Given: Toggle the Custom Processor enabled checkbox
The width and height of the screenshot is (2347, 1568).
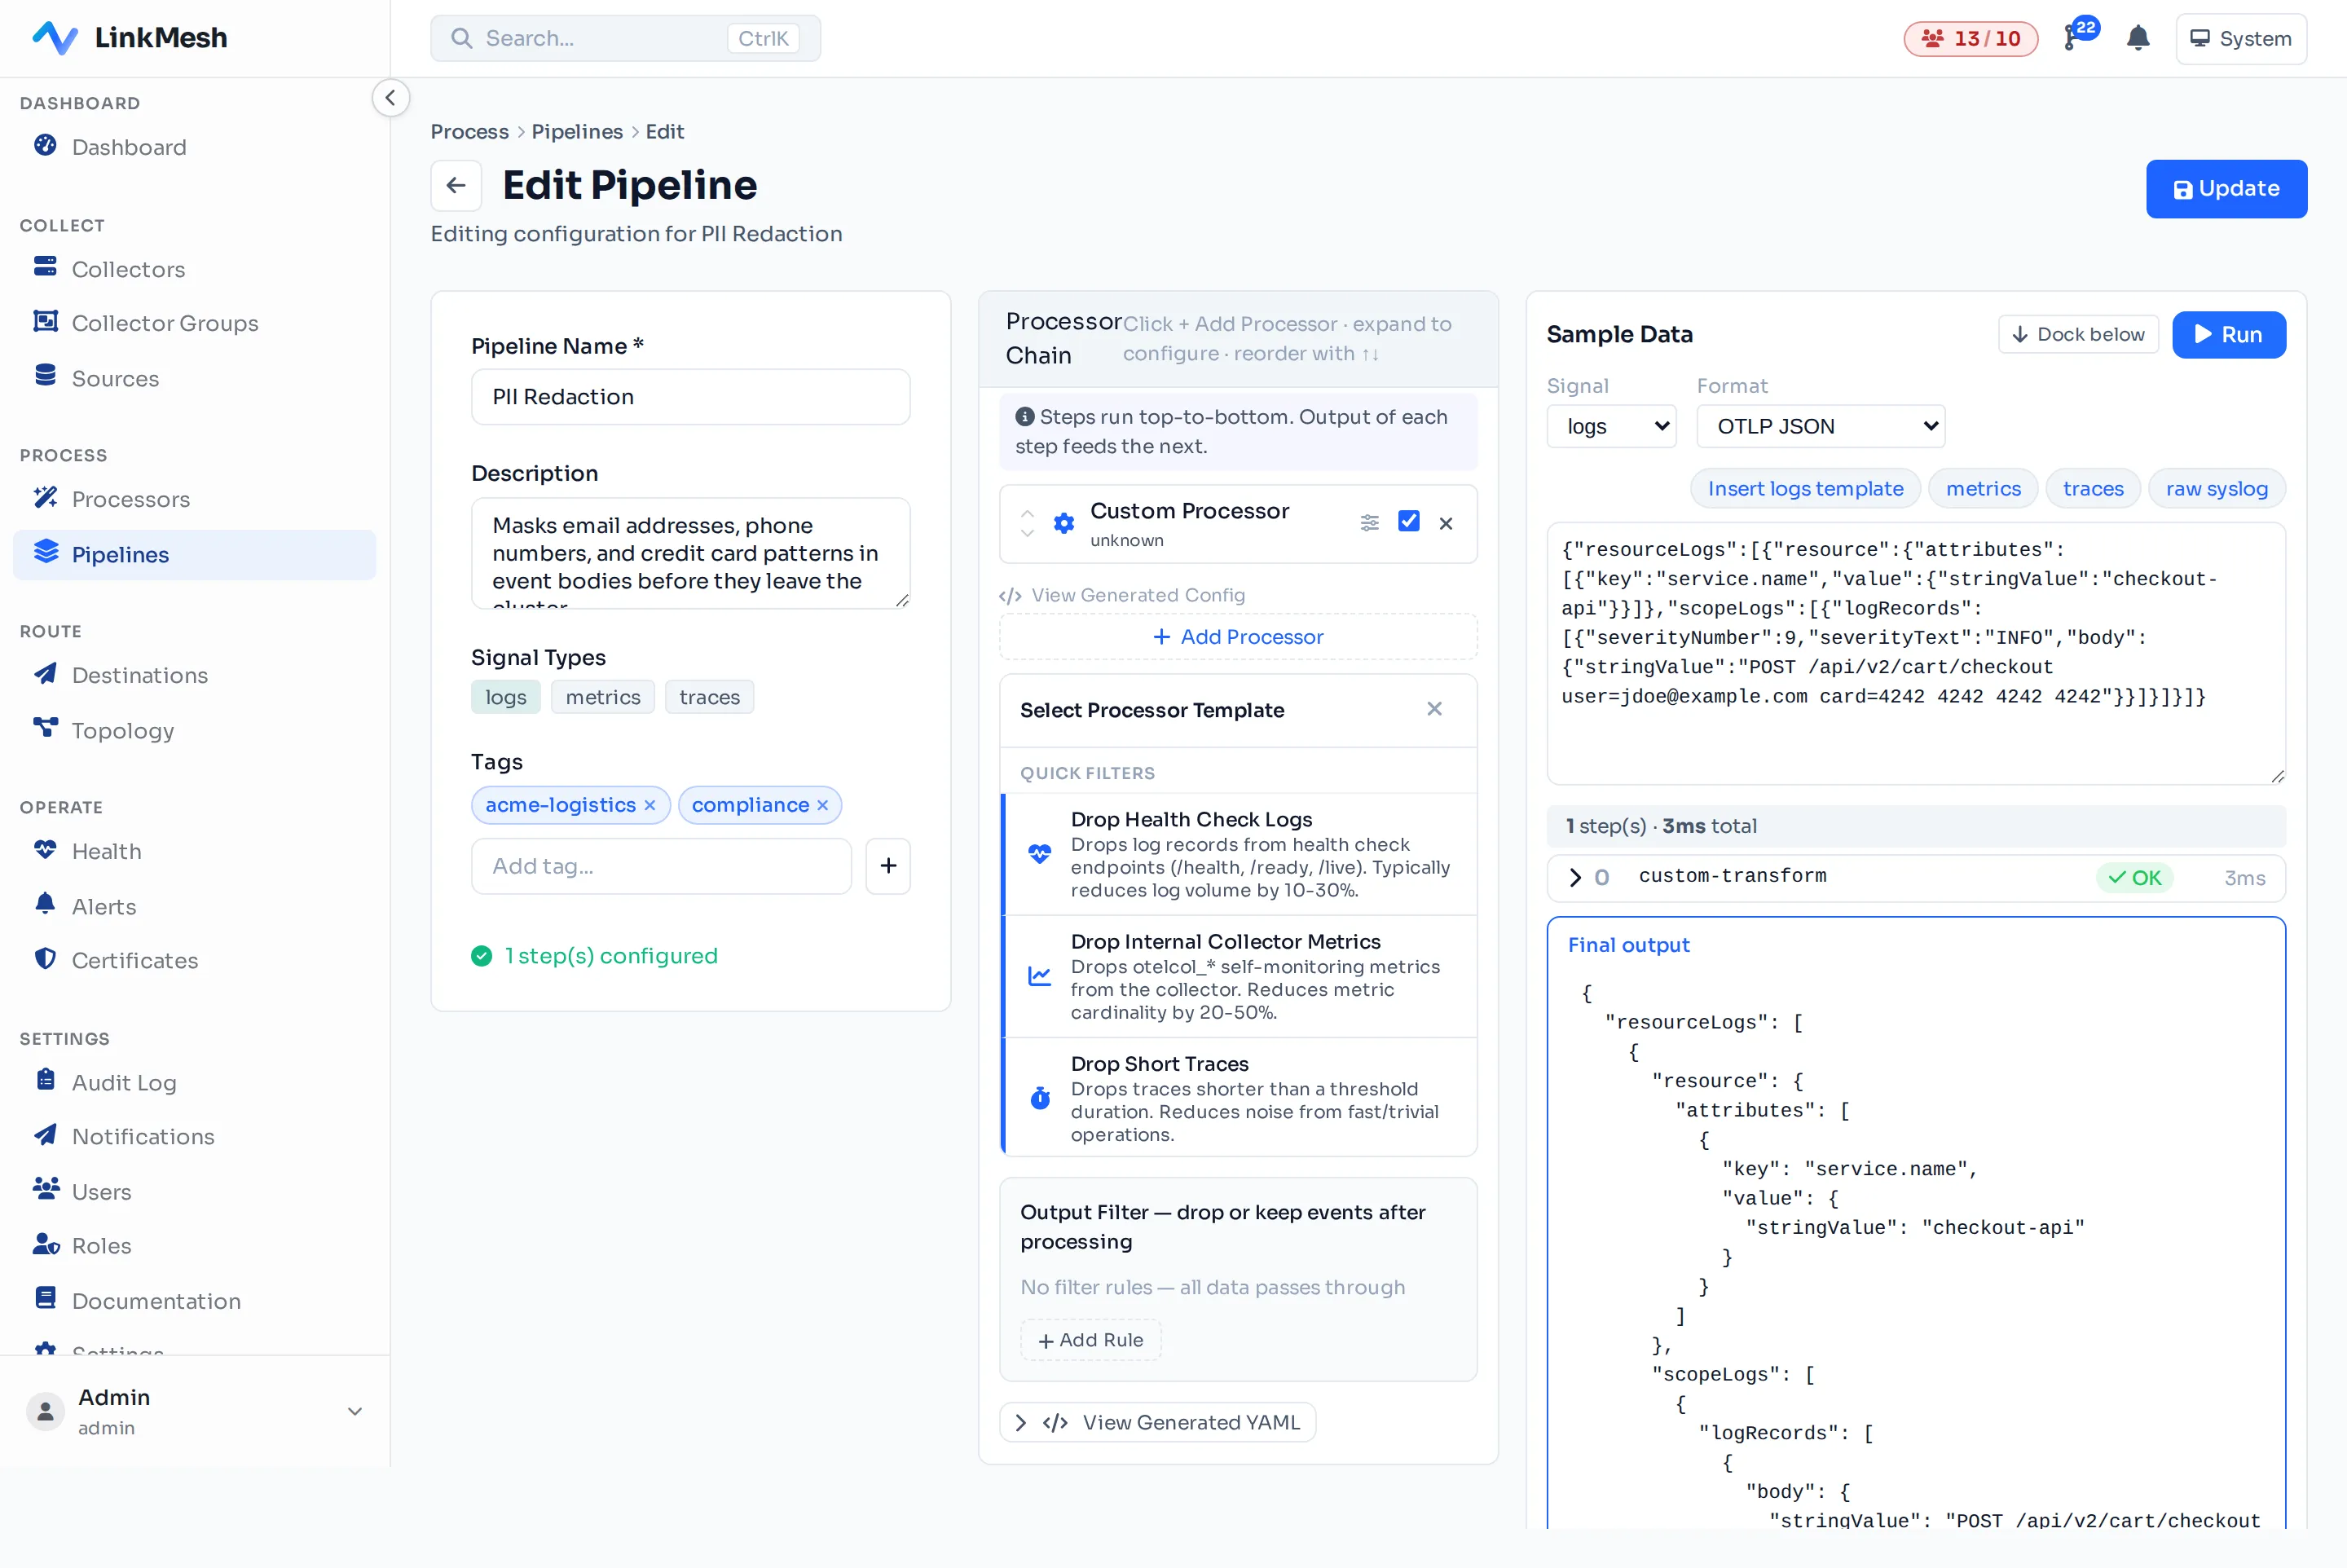Looking at the screenshot, I should [1408, 521].
